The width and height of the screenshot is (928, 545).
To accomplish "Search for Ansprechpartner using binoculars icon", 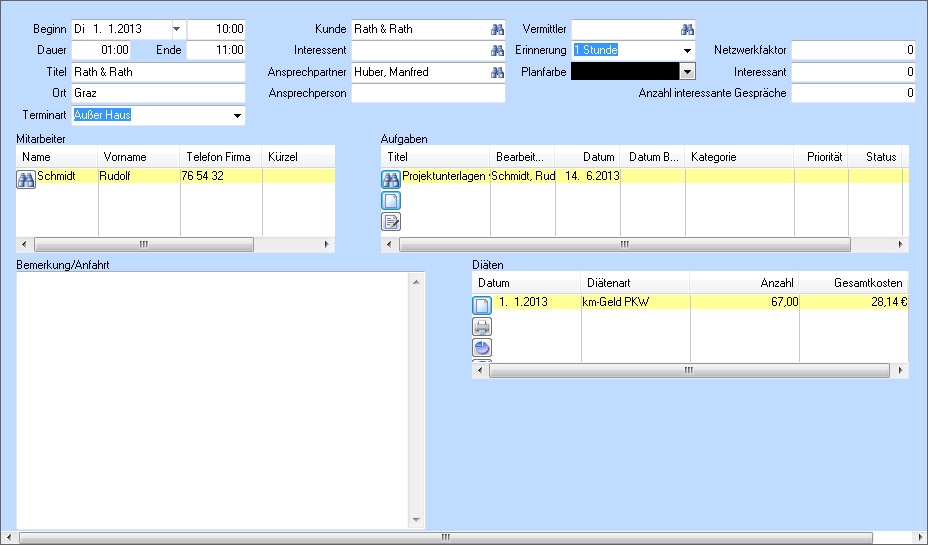I will pos(496,73).
